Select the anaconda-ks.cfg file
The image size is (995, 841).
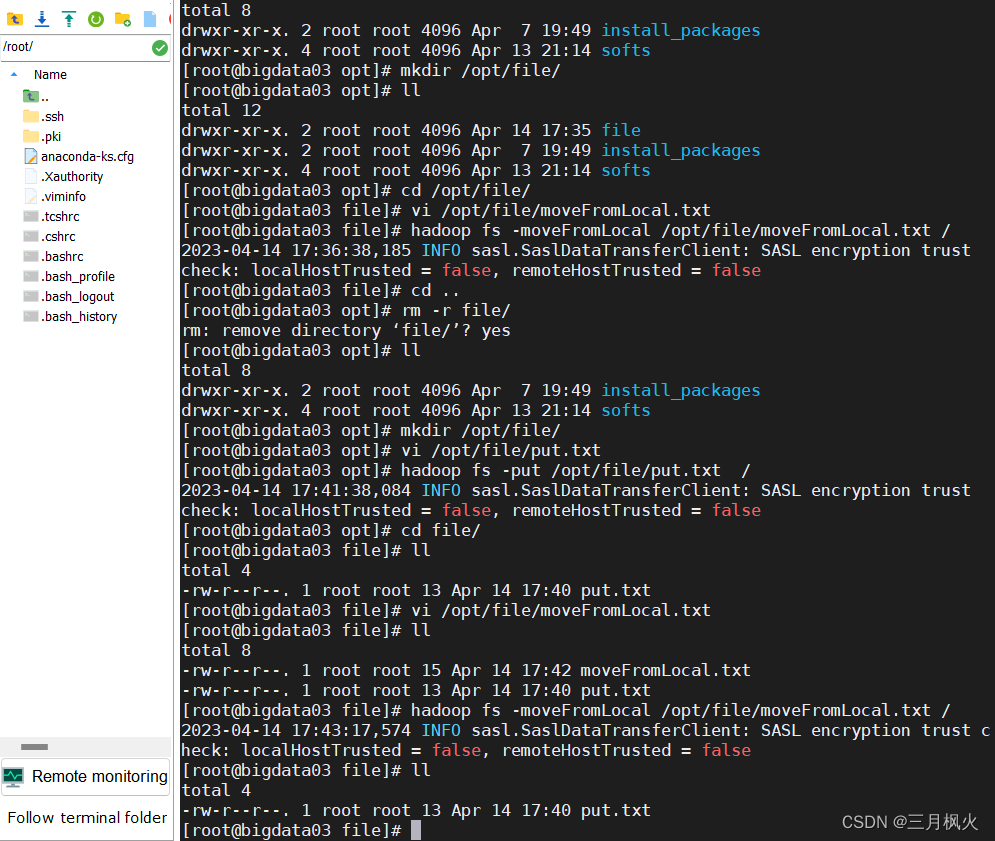coord(79,157)
